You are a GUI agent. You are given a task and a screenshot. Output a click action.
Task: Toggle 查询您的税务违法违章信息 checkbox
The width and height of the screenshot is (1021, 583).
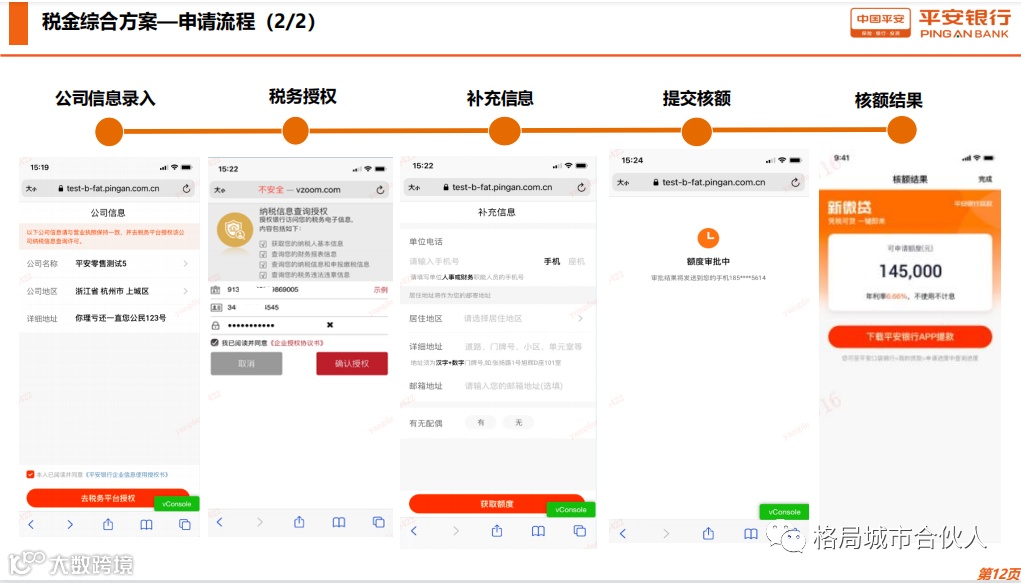click(x=263, y=275)
